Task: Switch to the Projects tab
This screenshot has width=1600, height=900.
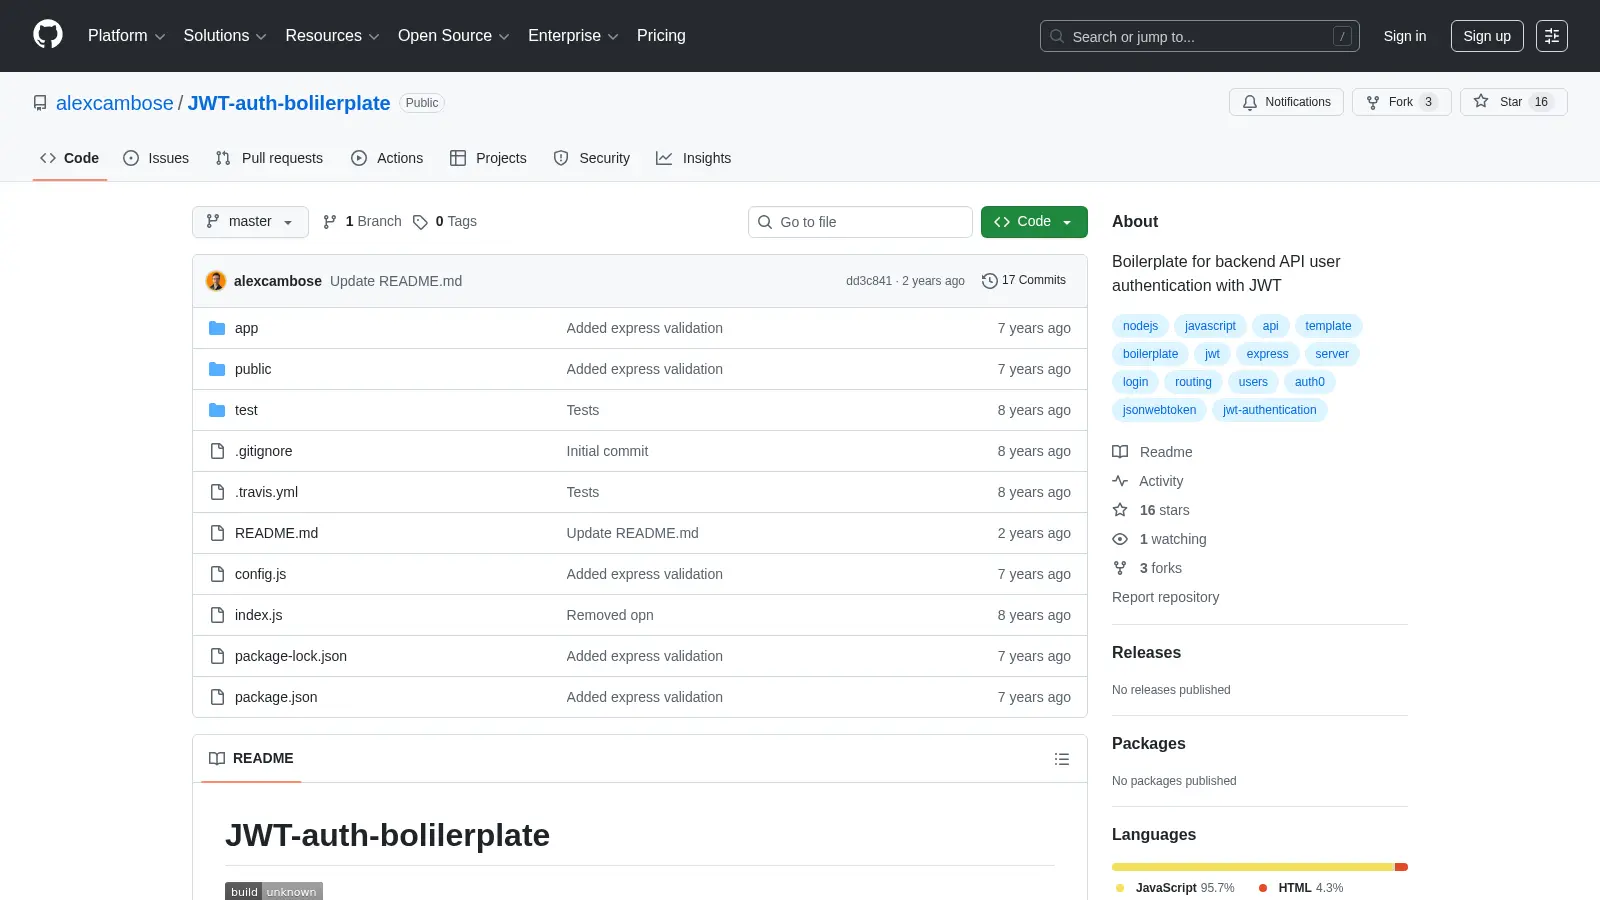Action: (488, 158)
